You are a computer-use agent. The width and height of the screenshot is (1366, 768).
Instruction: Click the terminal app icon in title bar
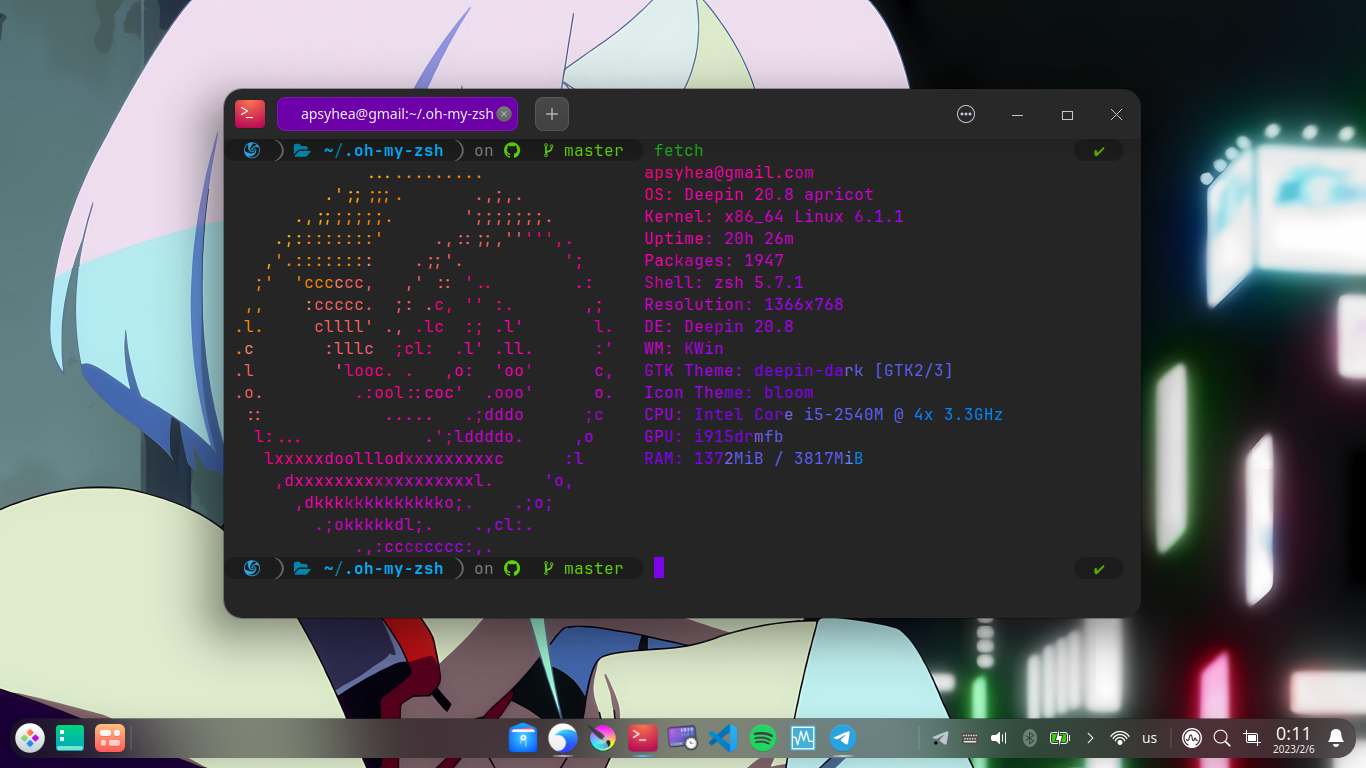[250, 114]
